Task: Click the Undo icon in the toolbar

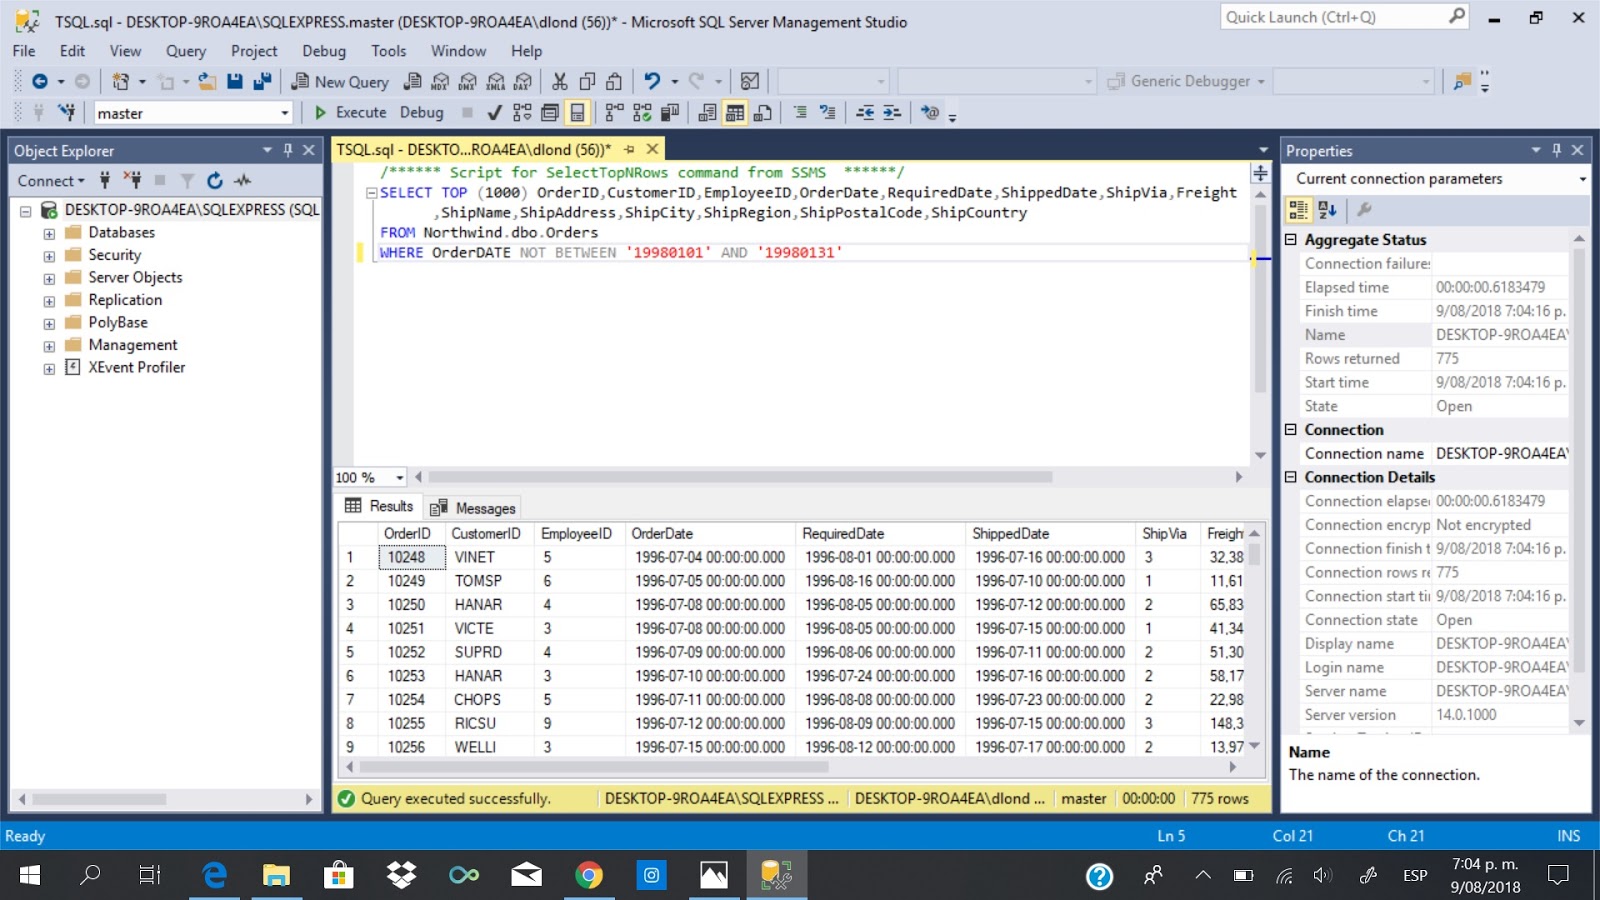Action: (654, 81)
